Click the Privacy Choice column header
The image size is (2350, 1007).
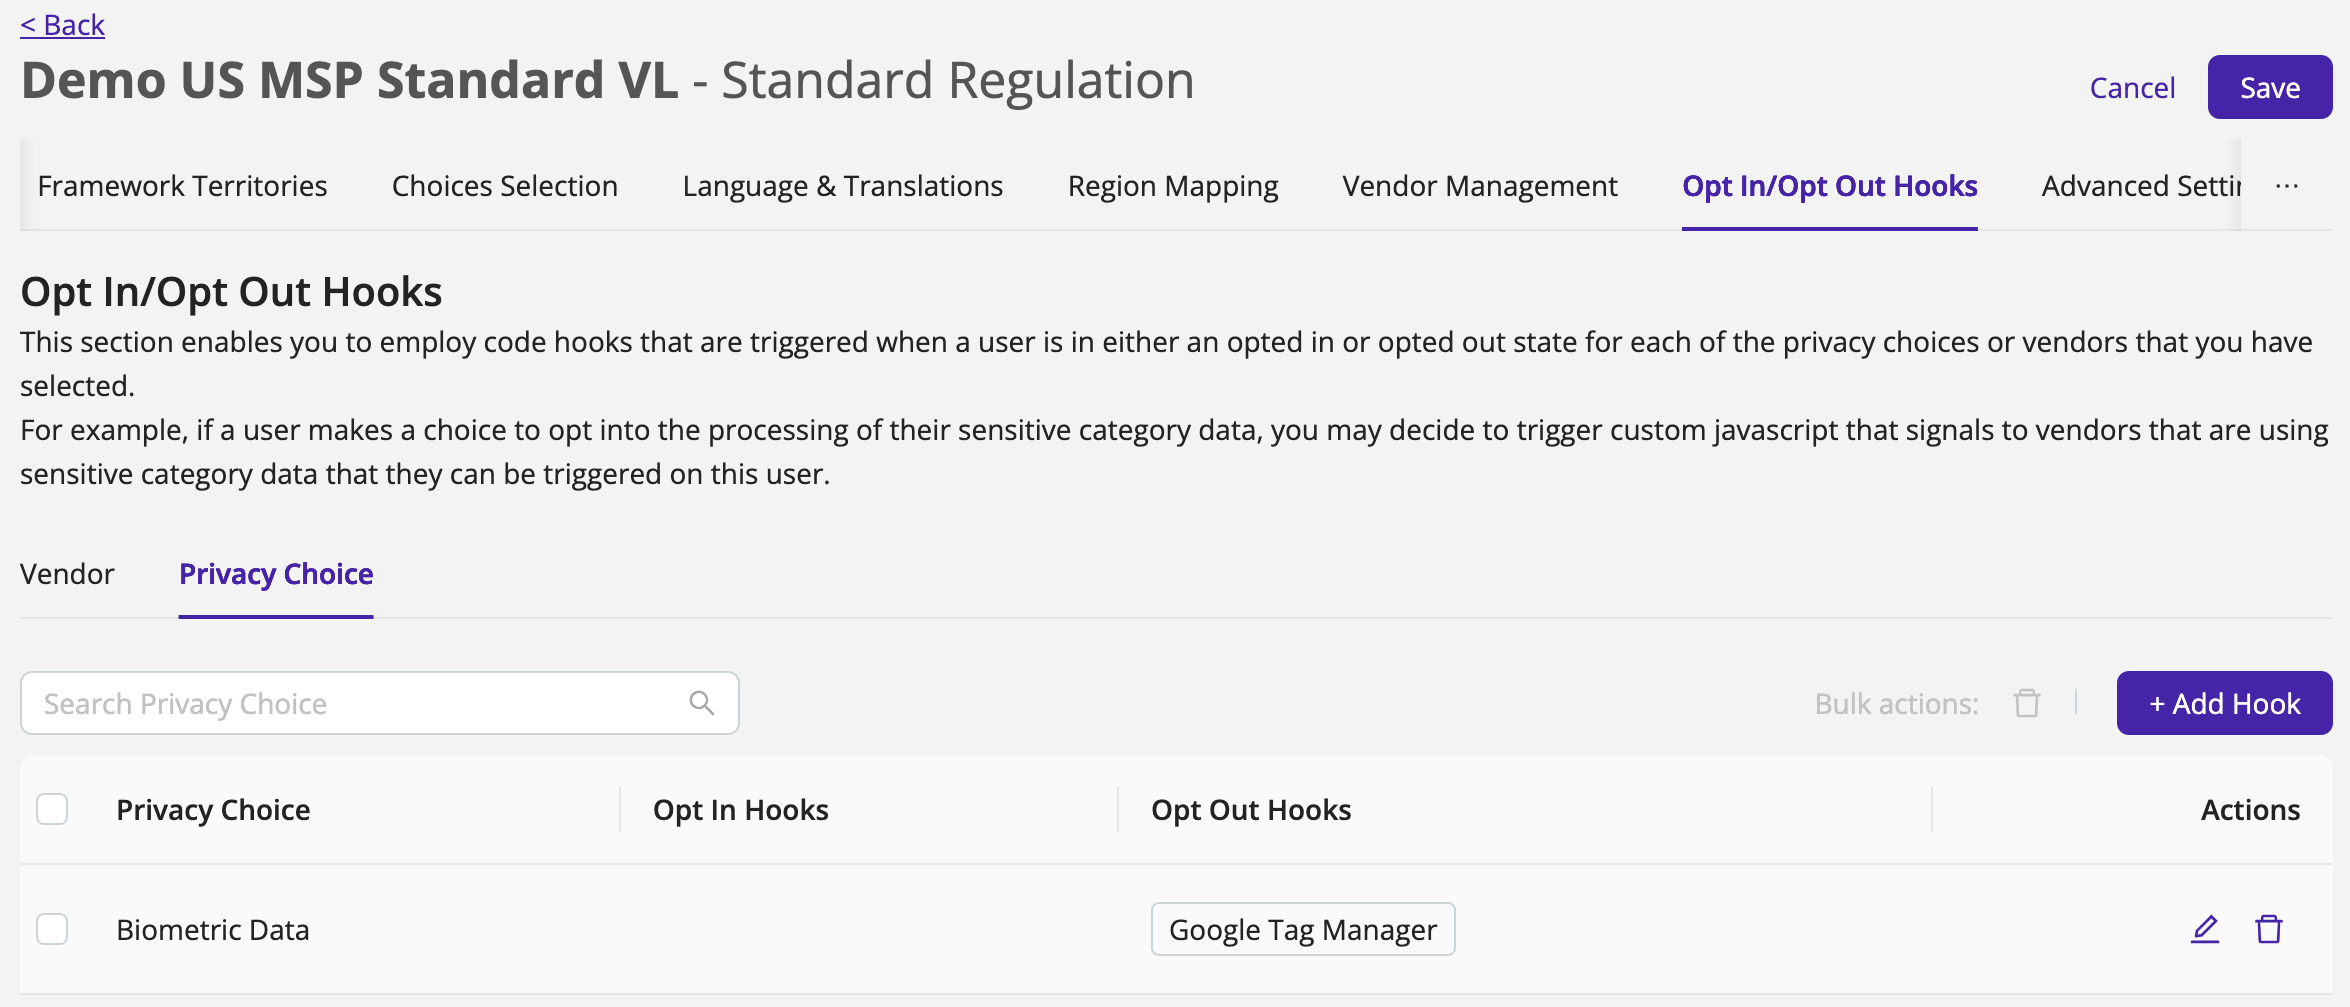tap(213, 809)
